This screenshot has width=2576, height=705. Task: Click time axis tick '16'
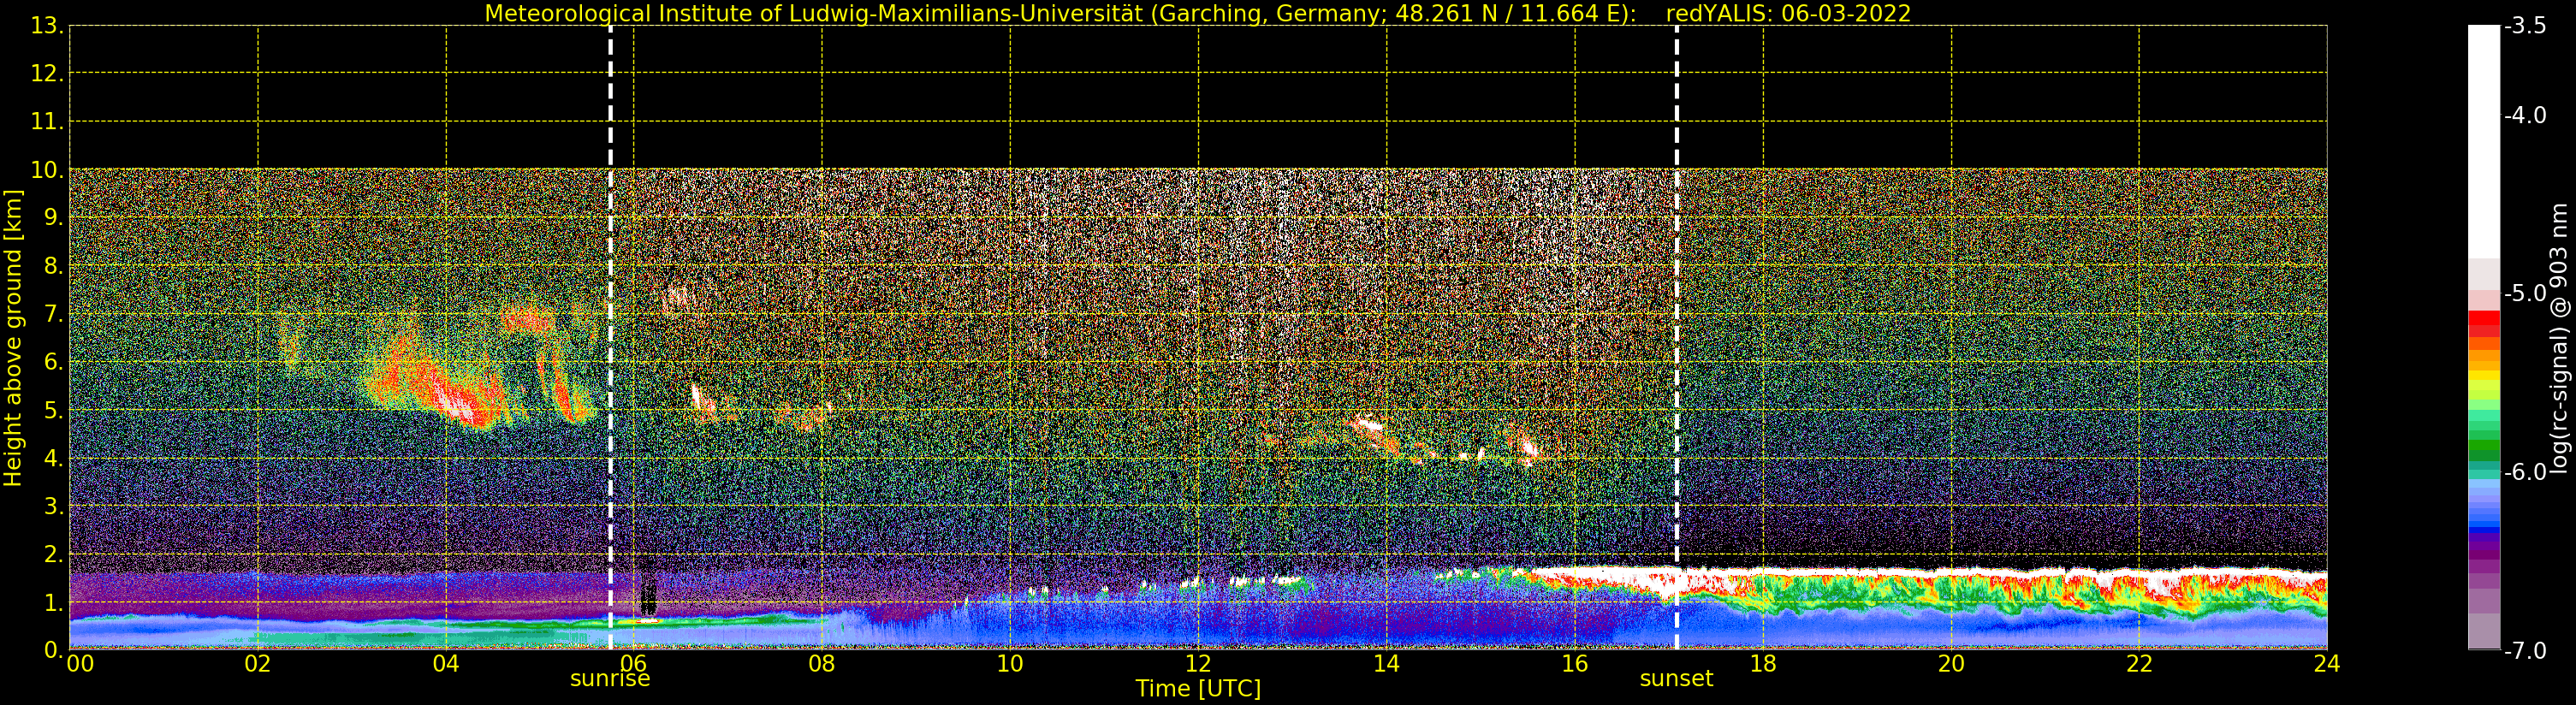[x=1574, y=664]
